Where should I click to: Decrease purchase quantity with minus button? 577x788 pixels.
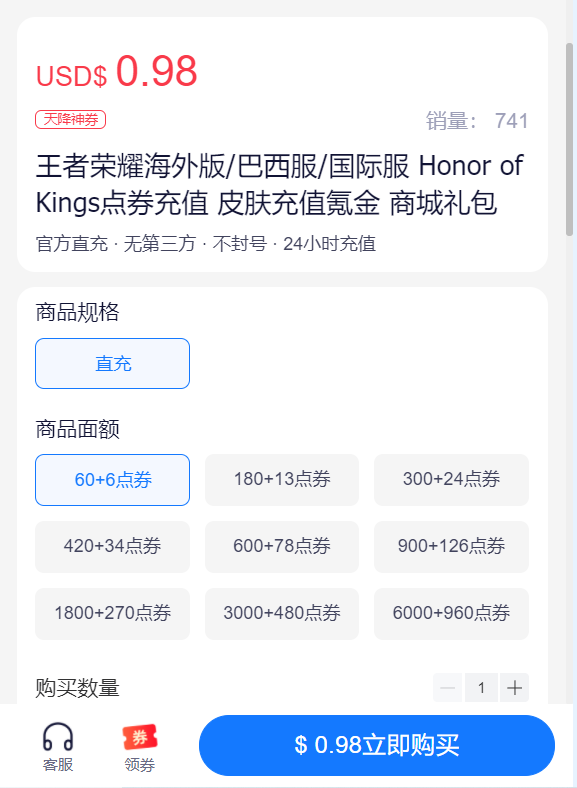click(x=447, y=687)
